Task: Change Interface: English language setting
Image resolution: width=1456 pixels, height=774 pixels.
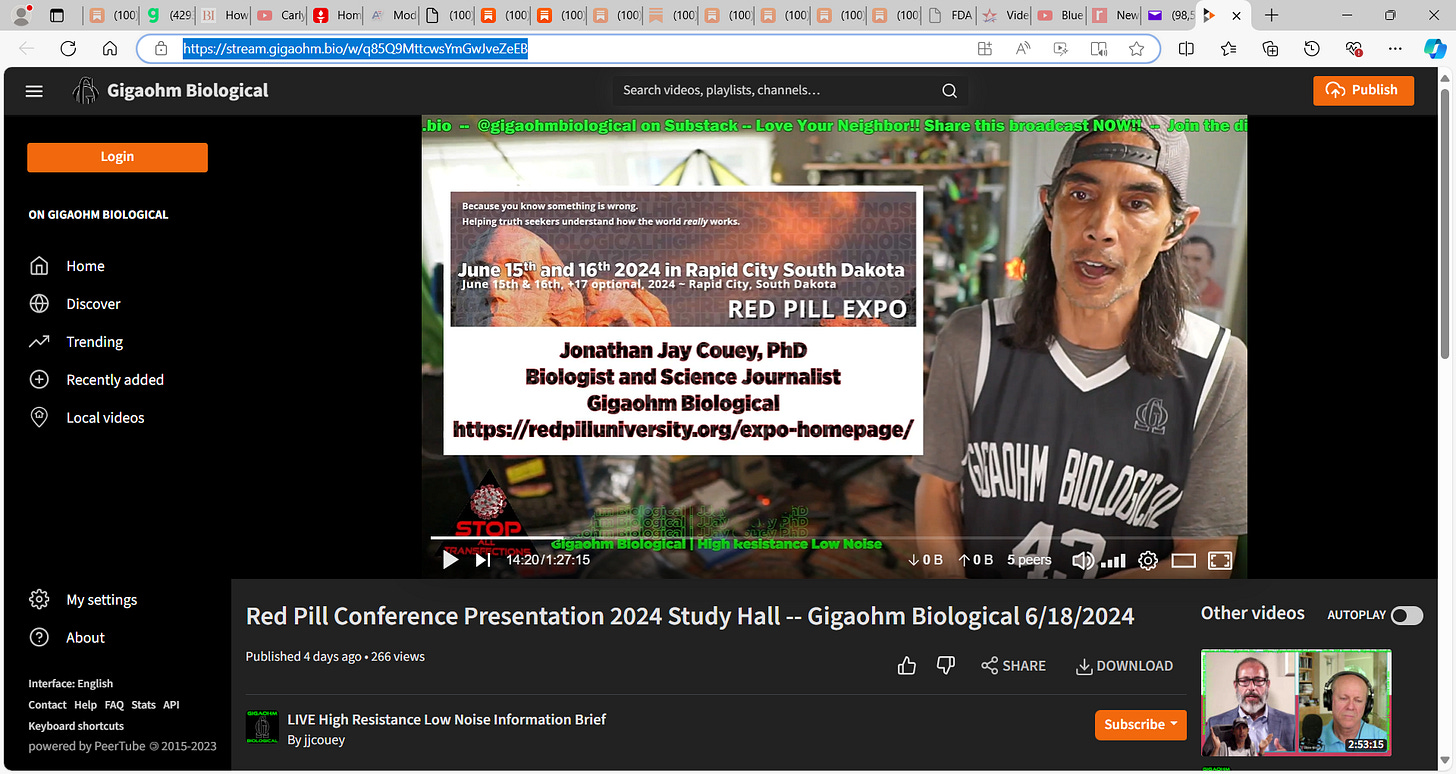Action: [70, 684]
